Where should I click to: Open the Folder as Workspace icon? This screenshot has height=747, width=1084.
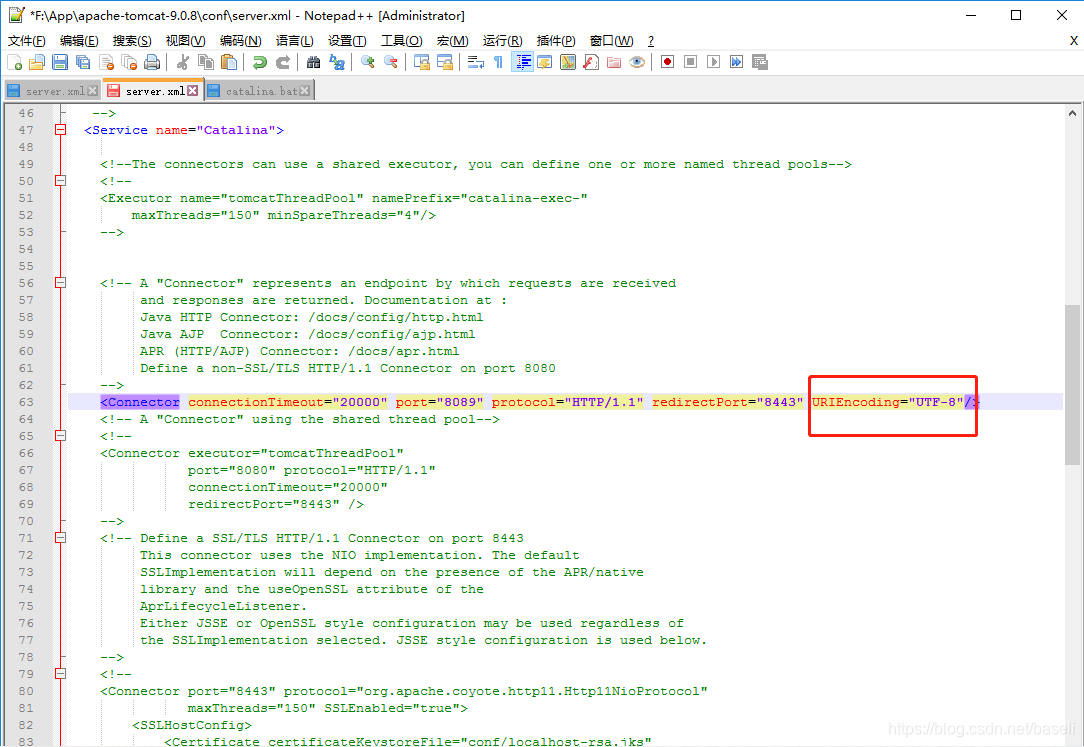[x=614, y=63]
